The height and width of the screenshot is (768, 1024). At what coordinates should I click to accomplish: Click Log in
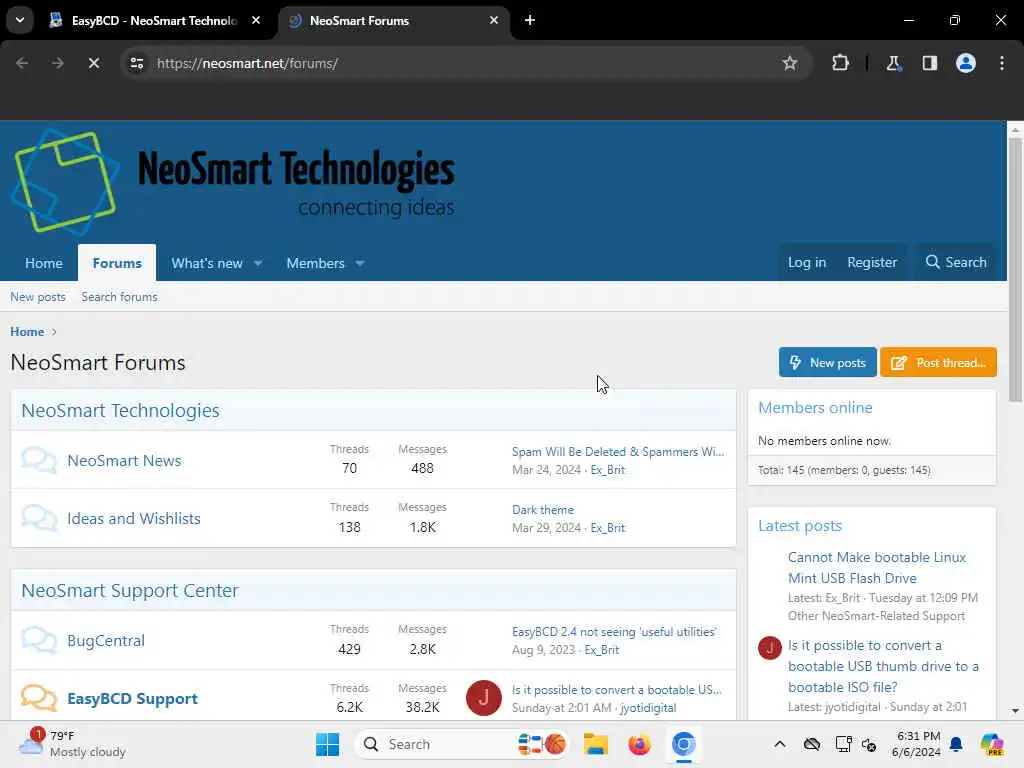[x=807, y=262]
